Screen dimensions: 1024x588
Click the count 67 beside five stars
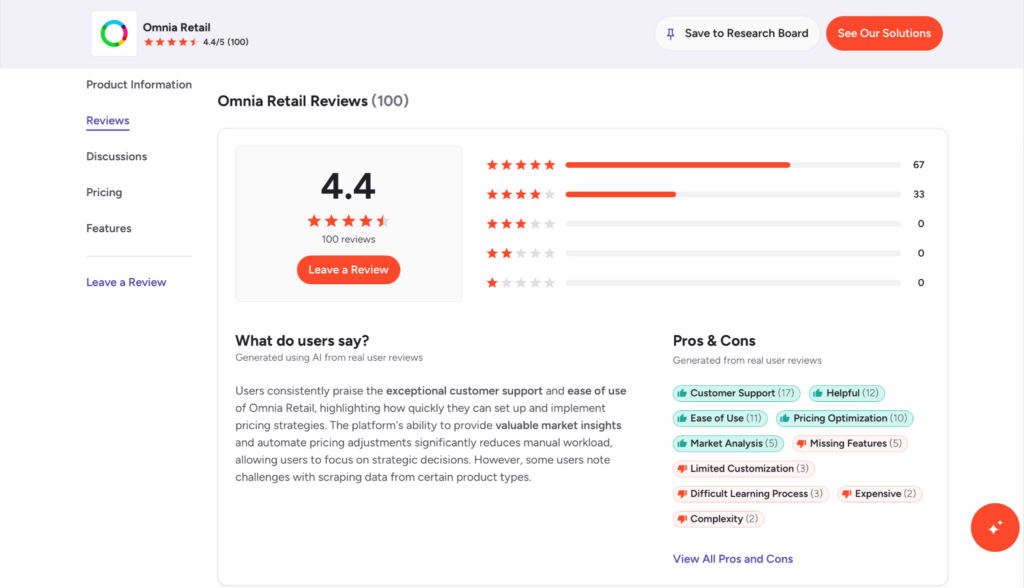[x=918, y=165]
